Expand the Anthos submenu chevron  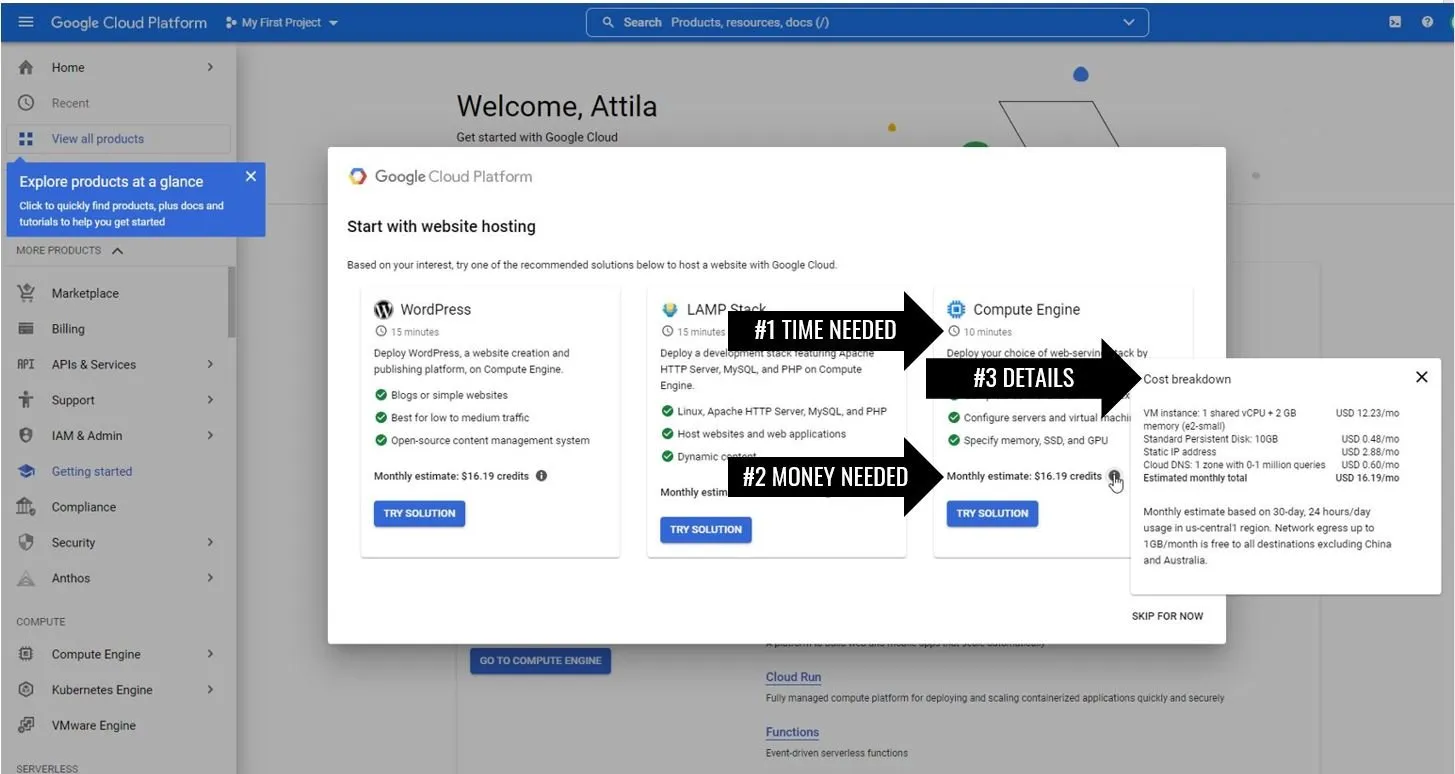(210, 578)
